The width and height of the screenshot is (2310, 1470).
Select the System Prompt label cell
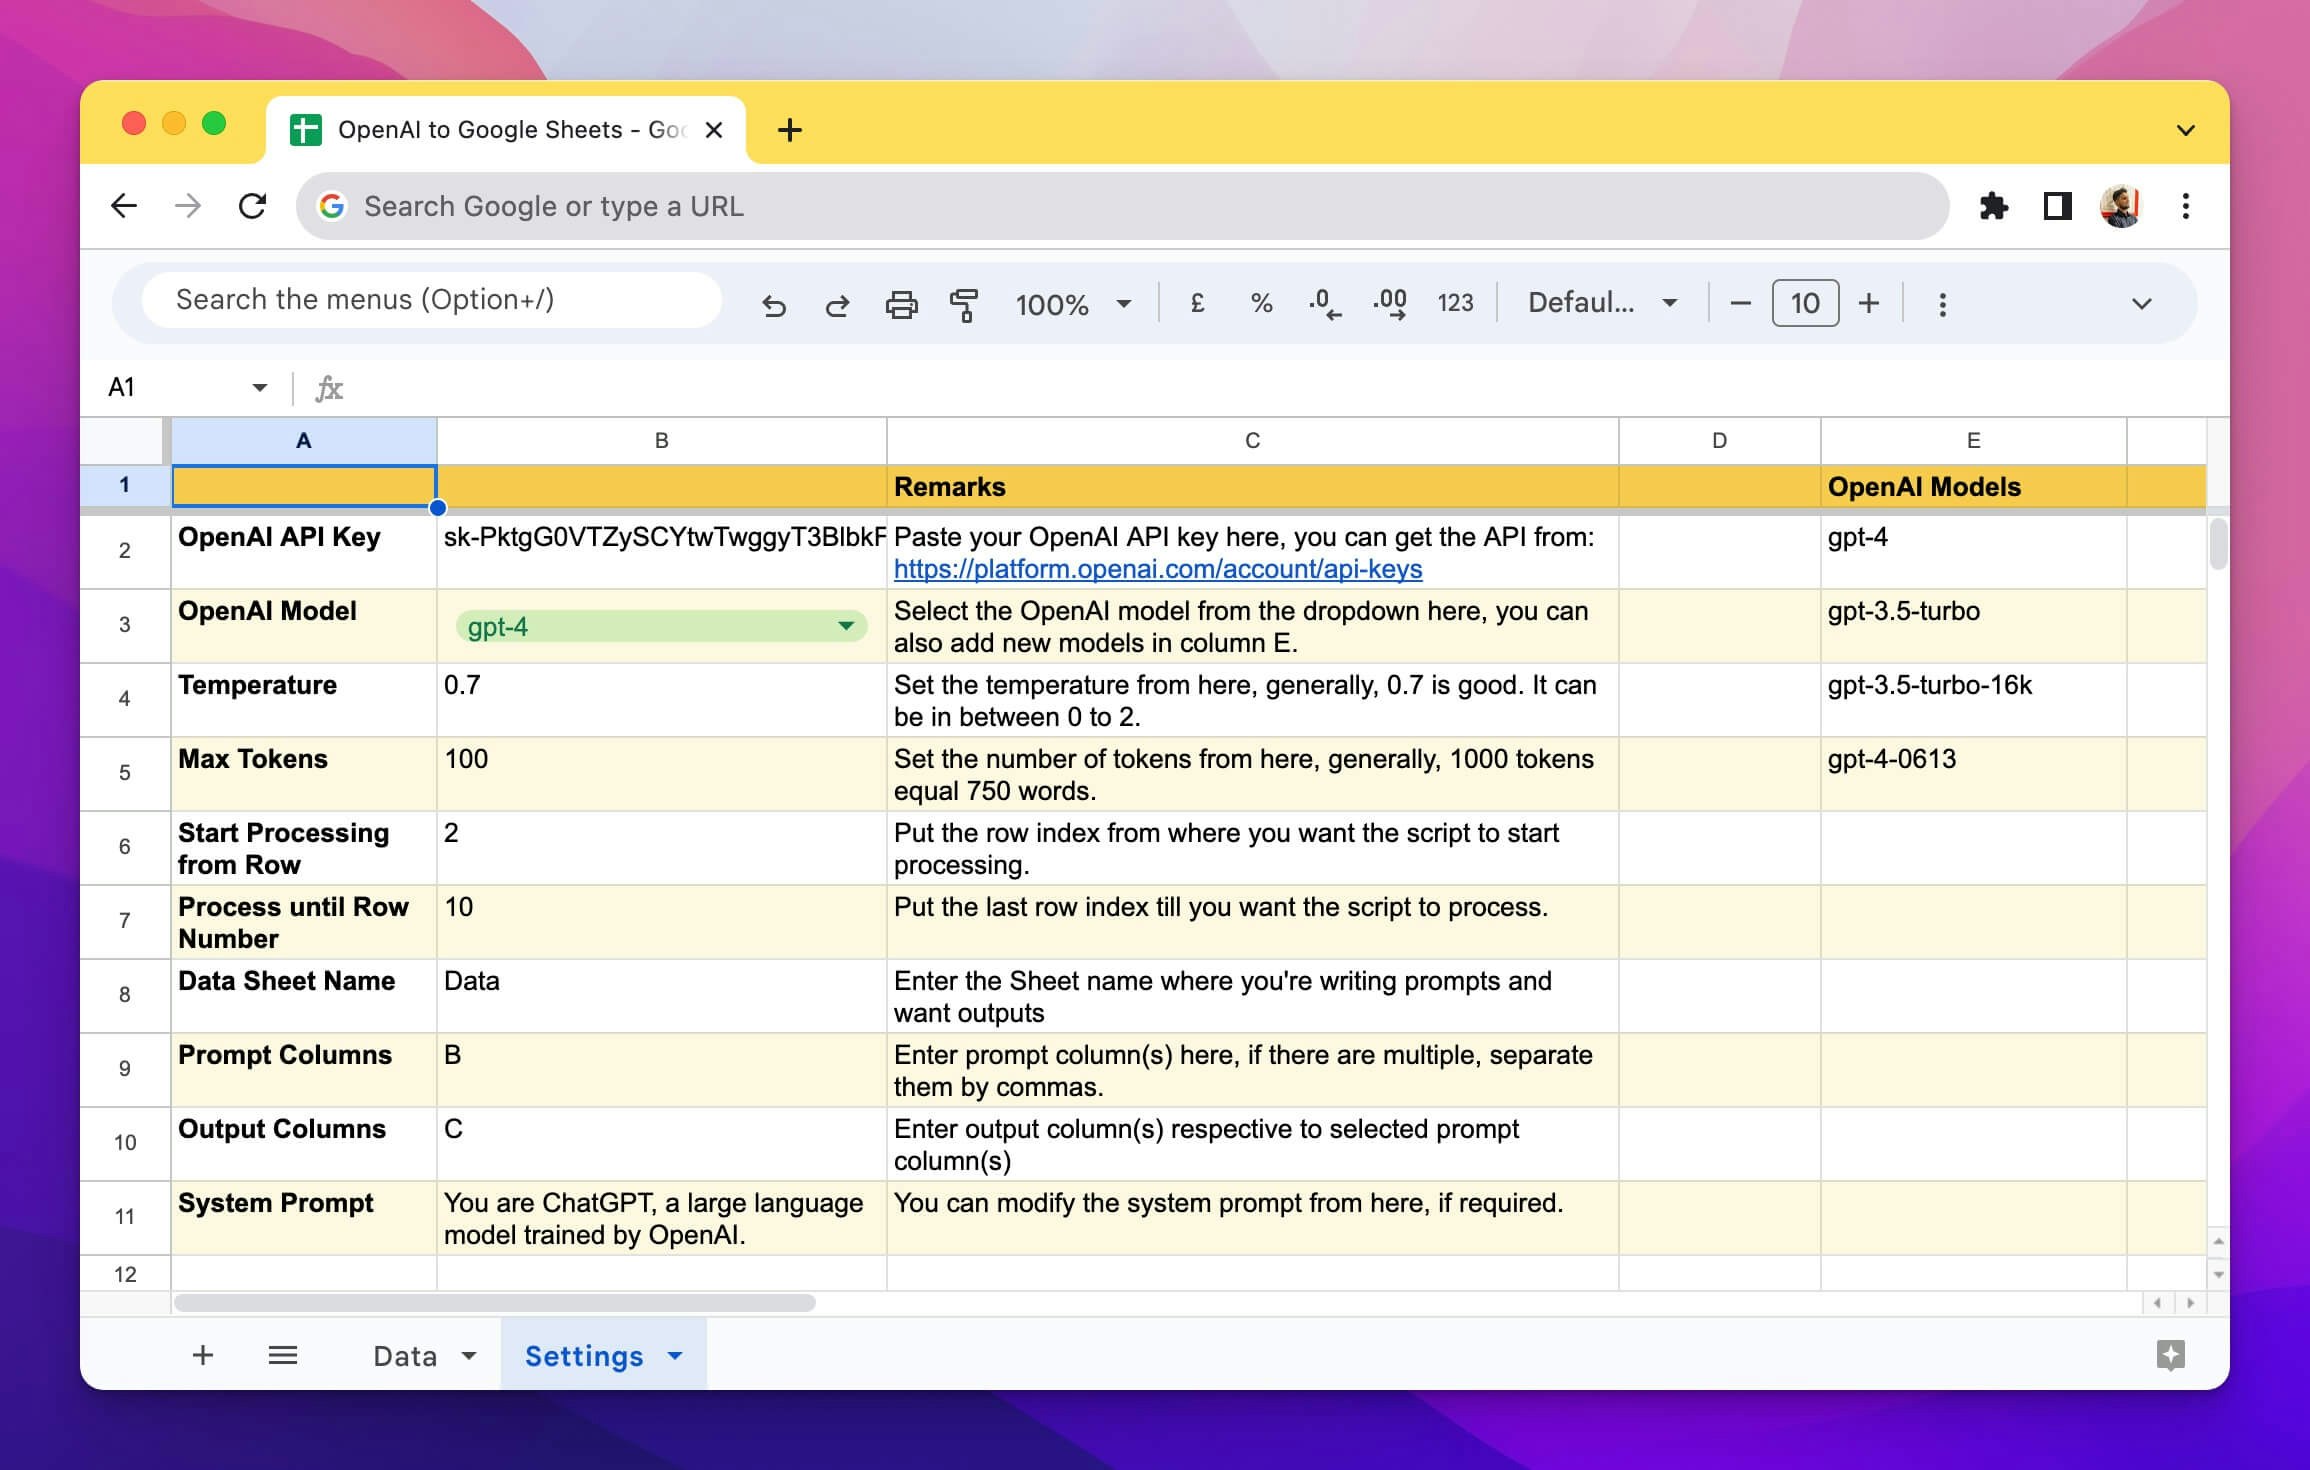(304, 1218)
